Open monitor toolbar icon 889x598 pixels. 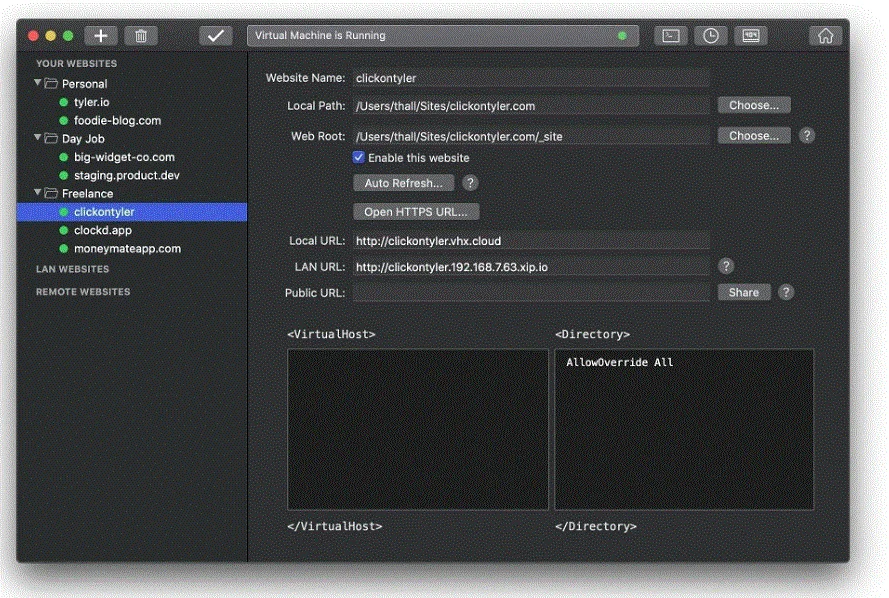(x=751, y=36)
